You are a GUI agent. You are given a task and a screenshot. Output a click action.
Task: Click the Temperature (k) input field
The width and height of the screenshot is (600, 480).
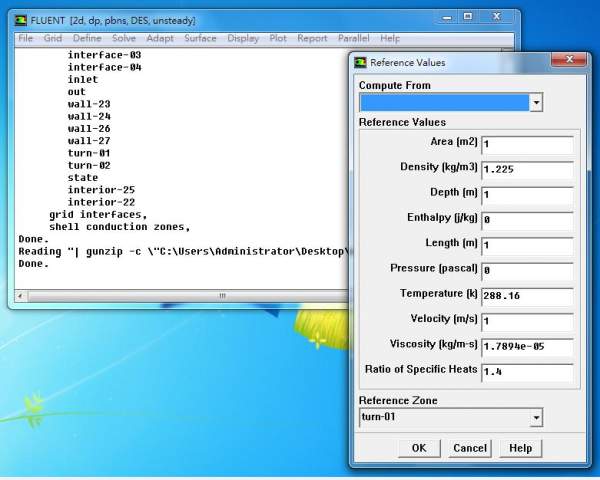[x=527, y=296]
